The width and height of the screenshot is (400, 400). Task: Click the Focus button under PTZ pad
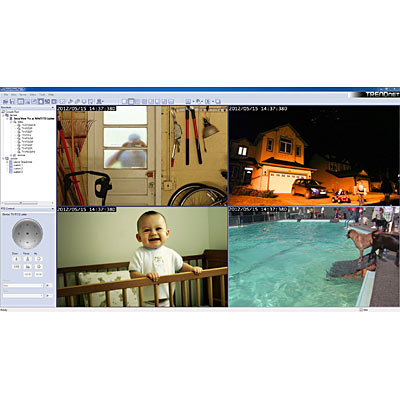pos(28,259)
